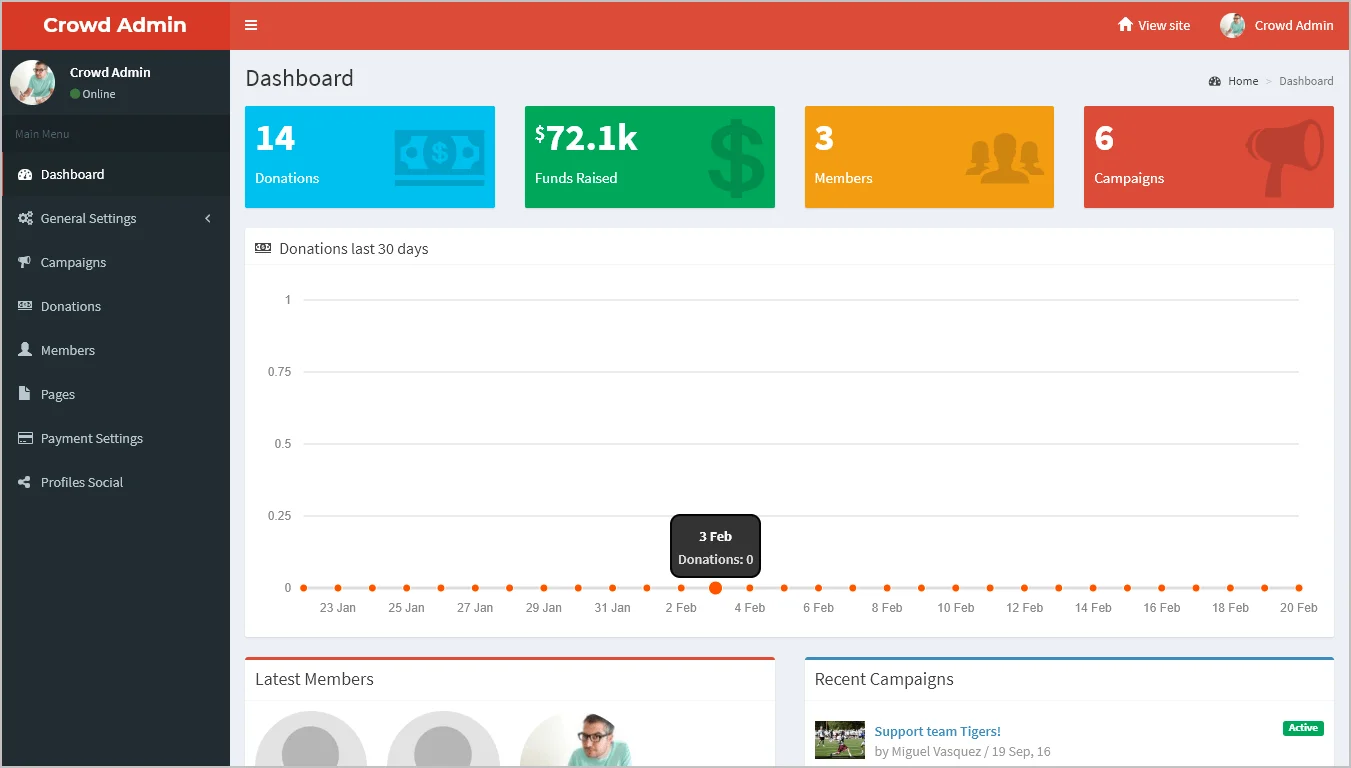Image resolution: width=1351 pixels, height=768 pixels.
Task: Open Payment Settings in the sidebar
Action: click(x=116, y=438)
